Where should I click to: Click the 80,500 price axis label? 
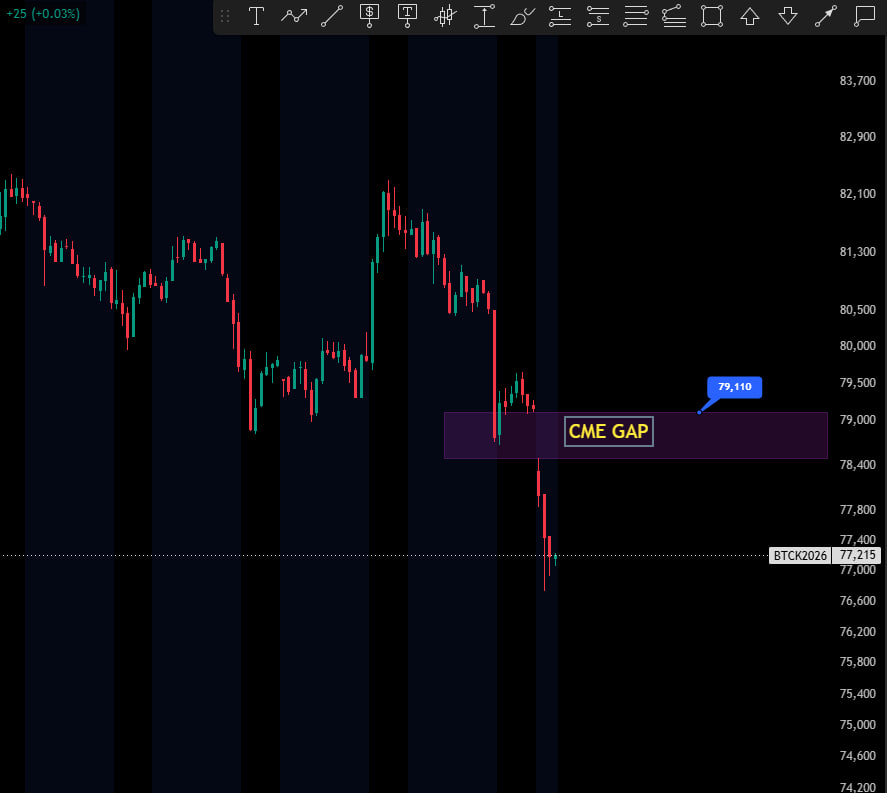(857, 310)
